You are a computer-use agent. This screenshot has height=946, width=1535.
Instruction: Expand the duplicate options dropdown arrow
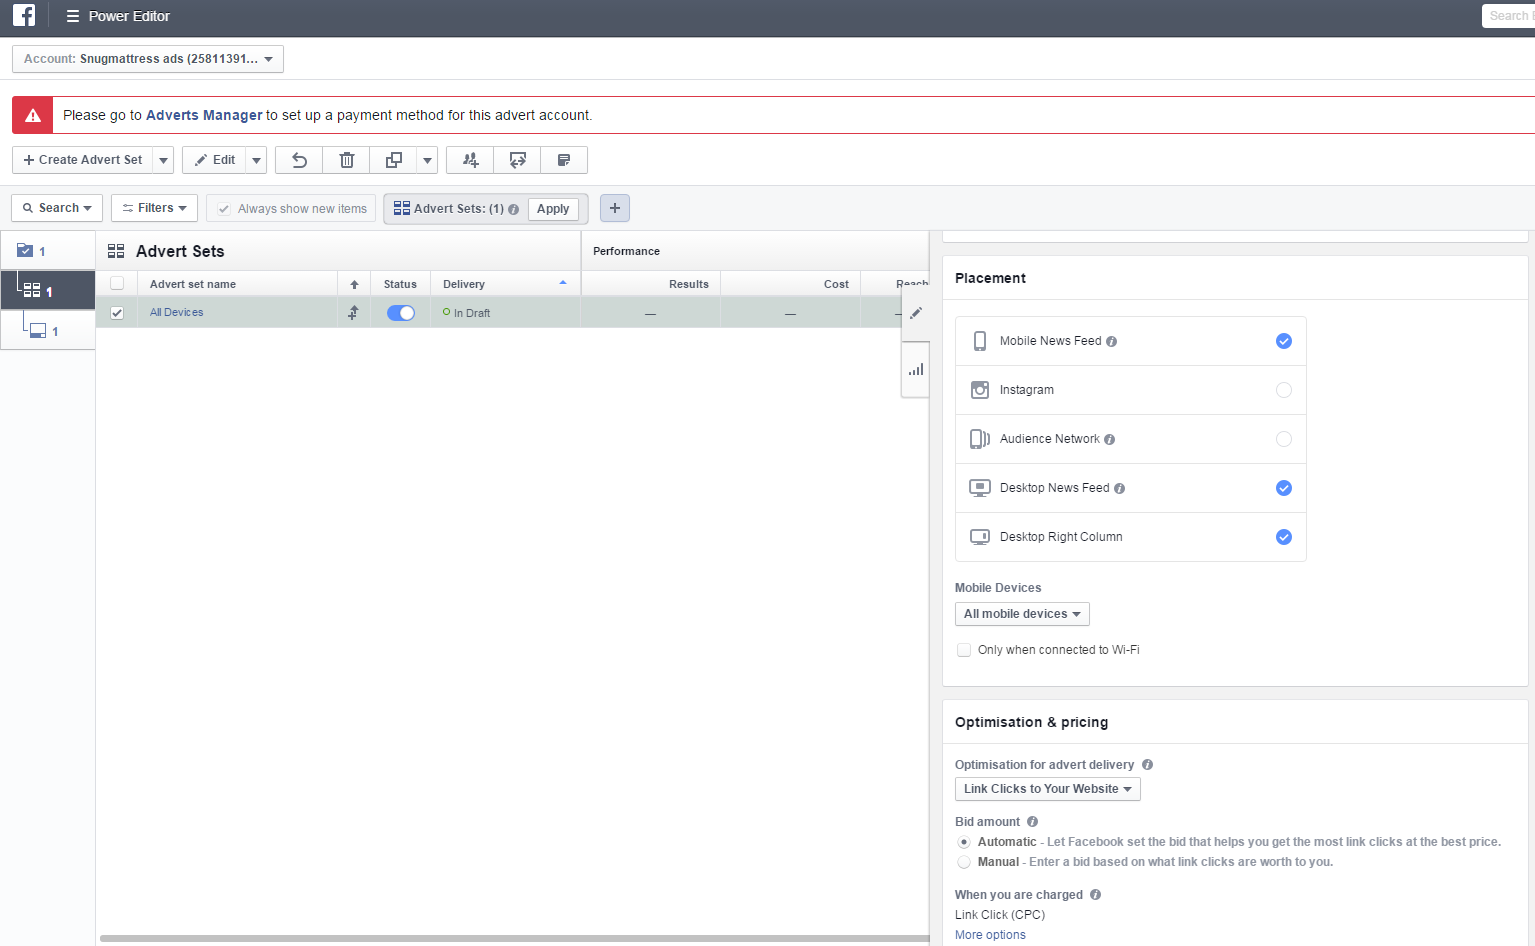[427, 160]
